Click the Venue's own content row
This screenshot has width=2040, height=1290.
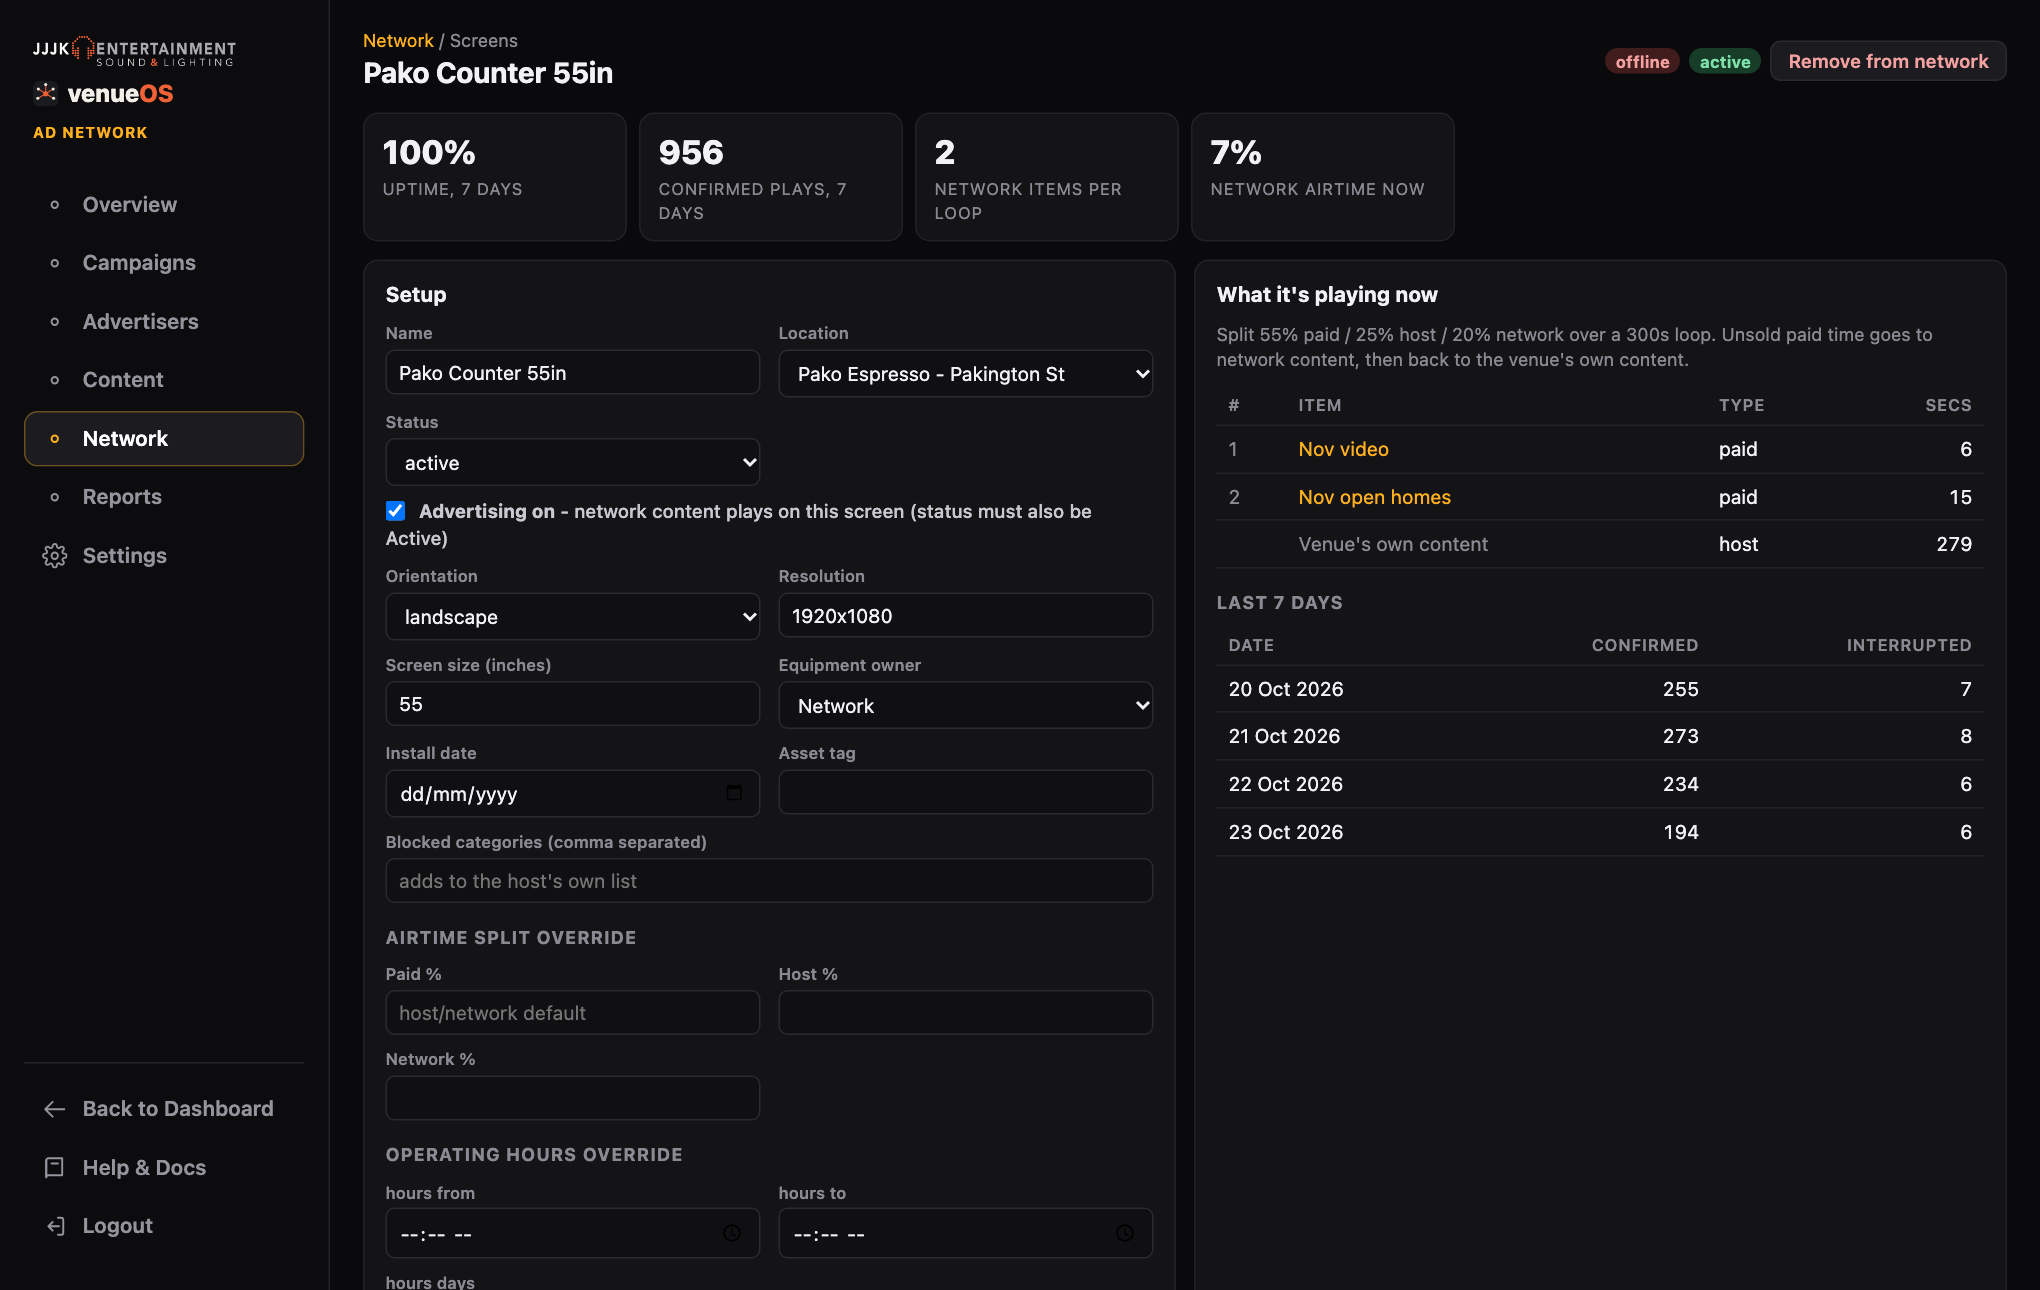(1600, 544)
